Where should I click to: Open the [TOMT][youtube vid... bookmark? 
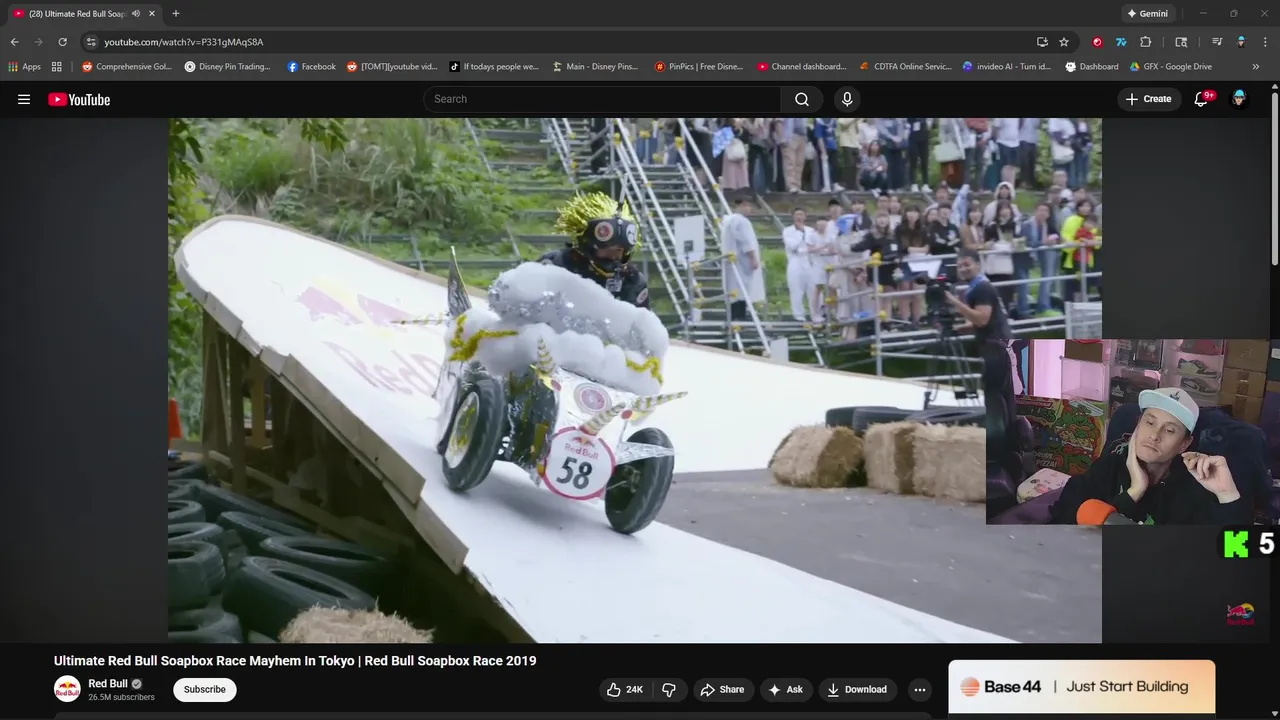(392, 67)
